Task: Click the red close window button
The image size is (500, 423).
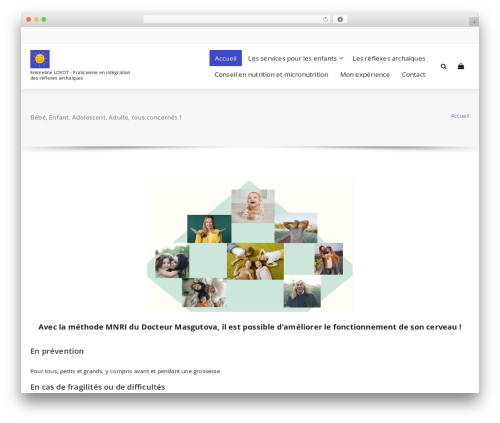Action: tap(29, 19)
